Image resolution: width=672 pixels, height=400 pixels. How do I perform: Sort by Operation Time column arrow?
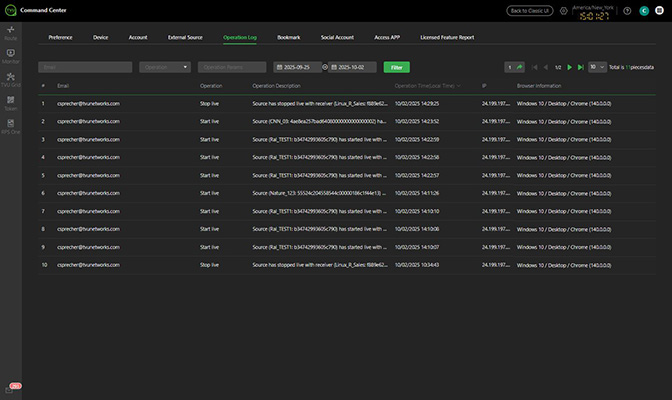(x=459, y=86)
